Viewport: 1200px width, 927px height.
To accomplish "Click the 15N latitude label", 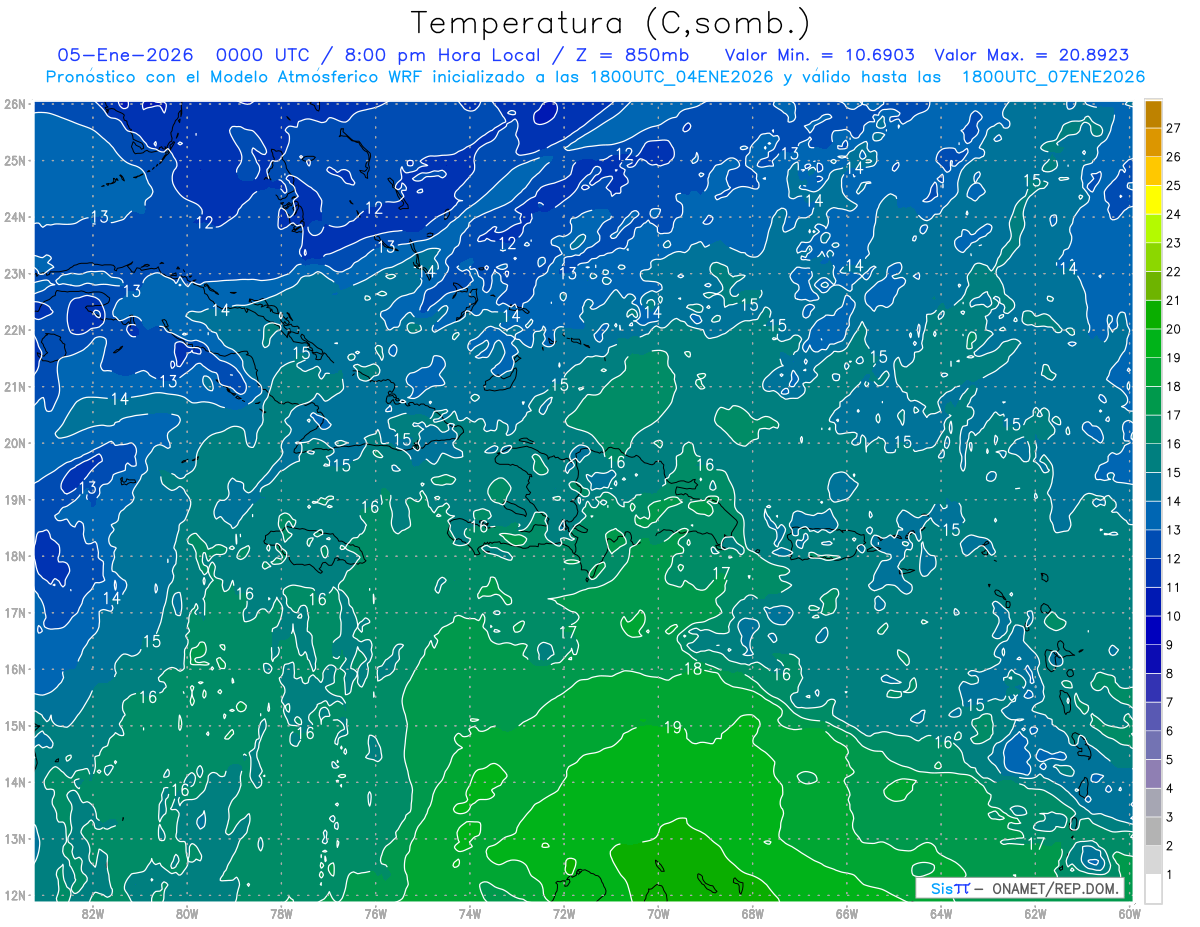I will (x=15, y=726).
